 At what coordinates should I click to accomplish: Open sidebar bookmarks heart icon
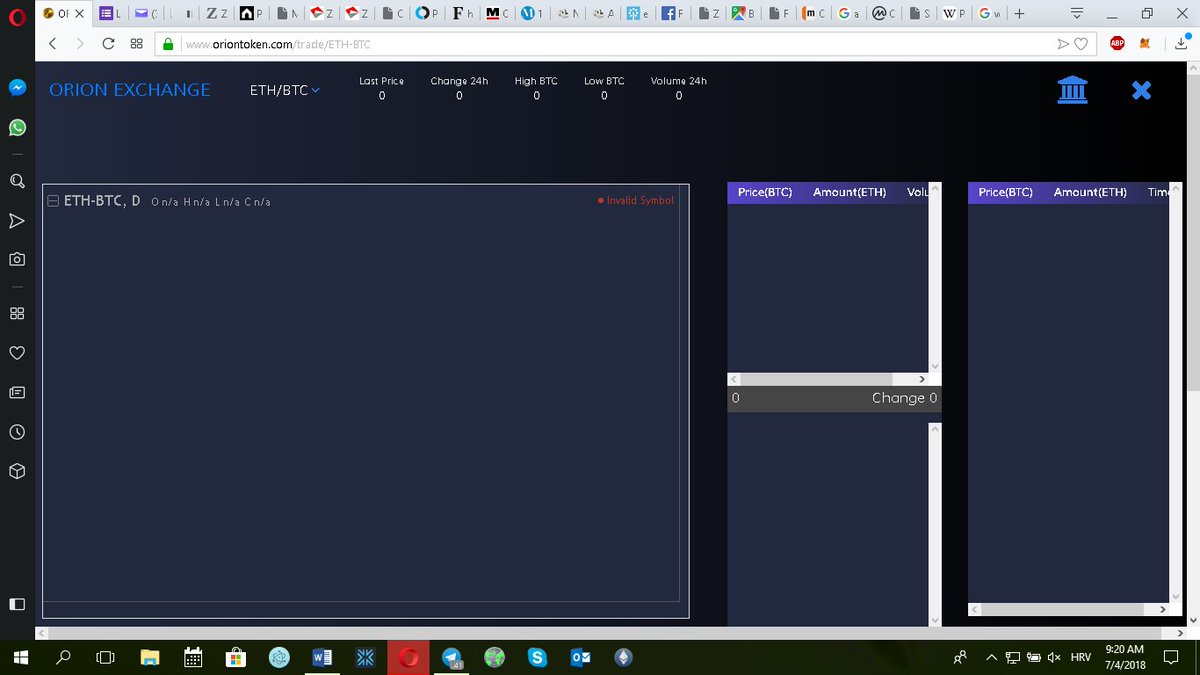[17, 353]
